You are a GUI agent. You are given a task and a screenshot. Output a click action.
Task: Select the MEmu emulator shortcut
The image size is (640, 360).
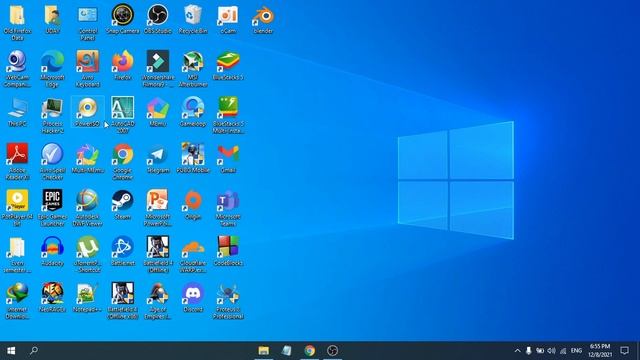(158, 112)
